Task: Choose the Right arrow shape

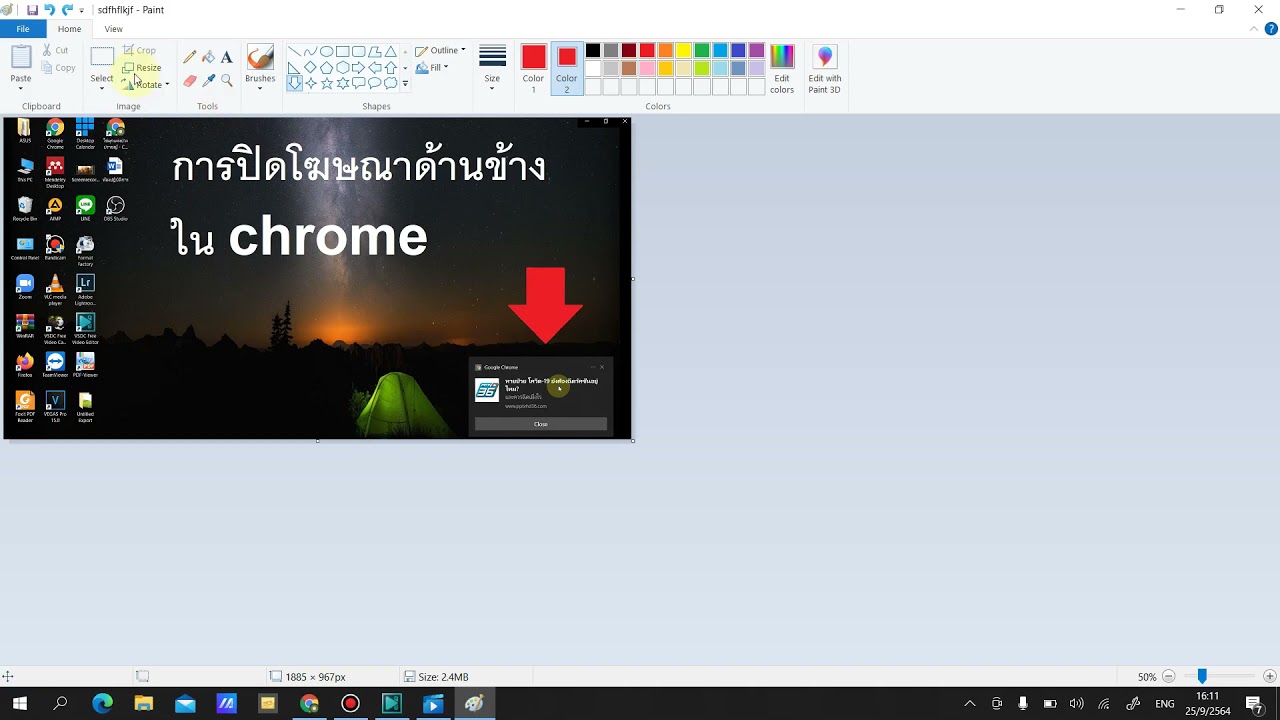Action: click(358, 67)
